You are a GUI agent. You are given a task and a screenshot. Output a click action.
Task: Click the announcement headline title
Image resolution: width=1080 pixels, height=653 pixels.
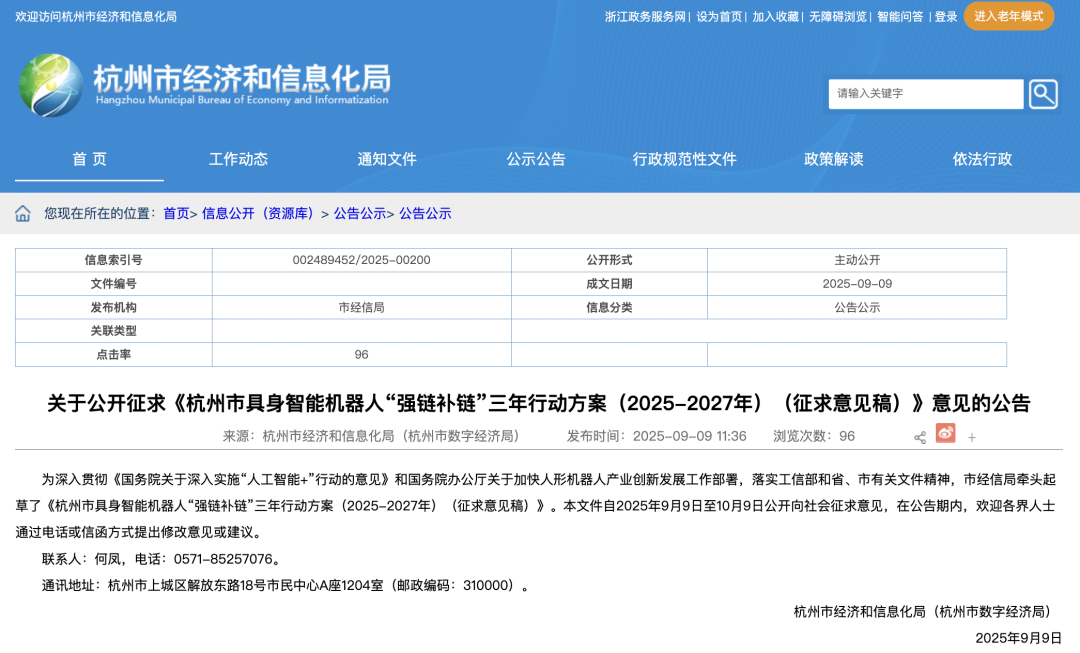coord(539,403)
